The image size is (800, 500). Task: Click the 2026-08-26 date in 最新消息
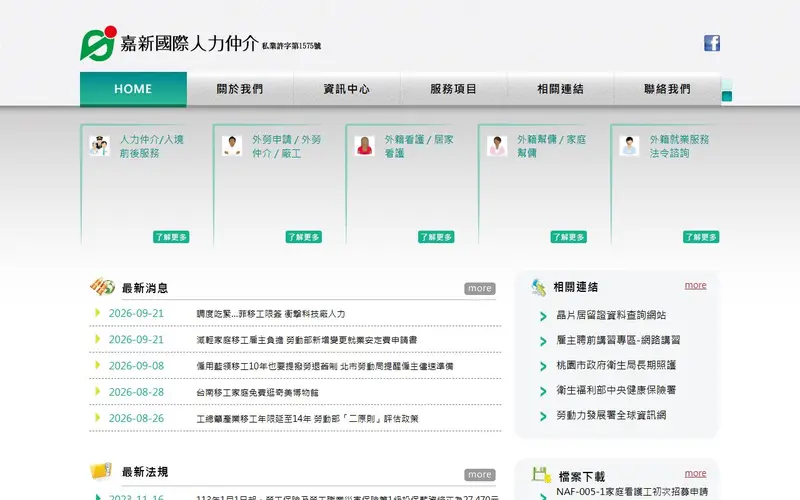pos(136,418)
